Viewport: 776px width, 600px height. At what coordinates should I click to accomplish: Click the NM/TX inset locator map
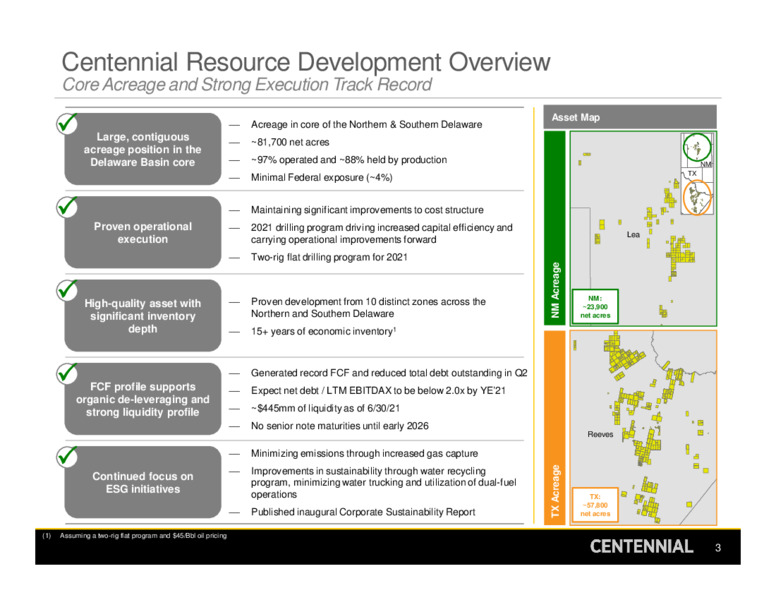tap(698, 174)
